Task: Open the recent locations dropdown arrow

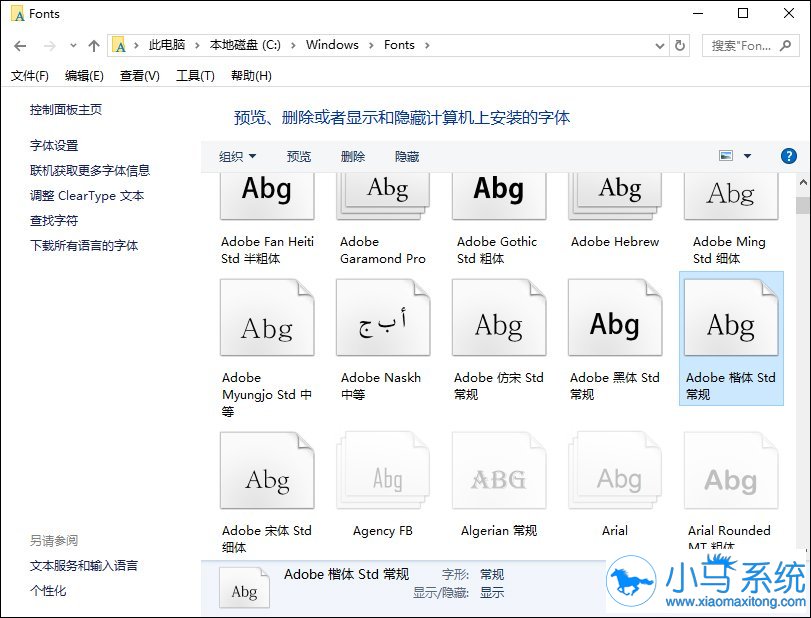Action: tap(73, 46)
